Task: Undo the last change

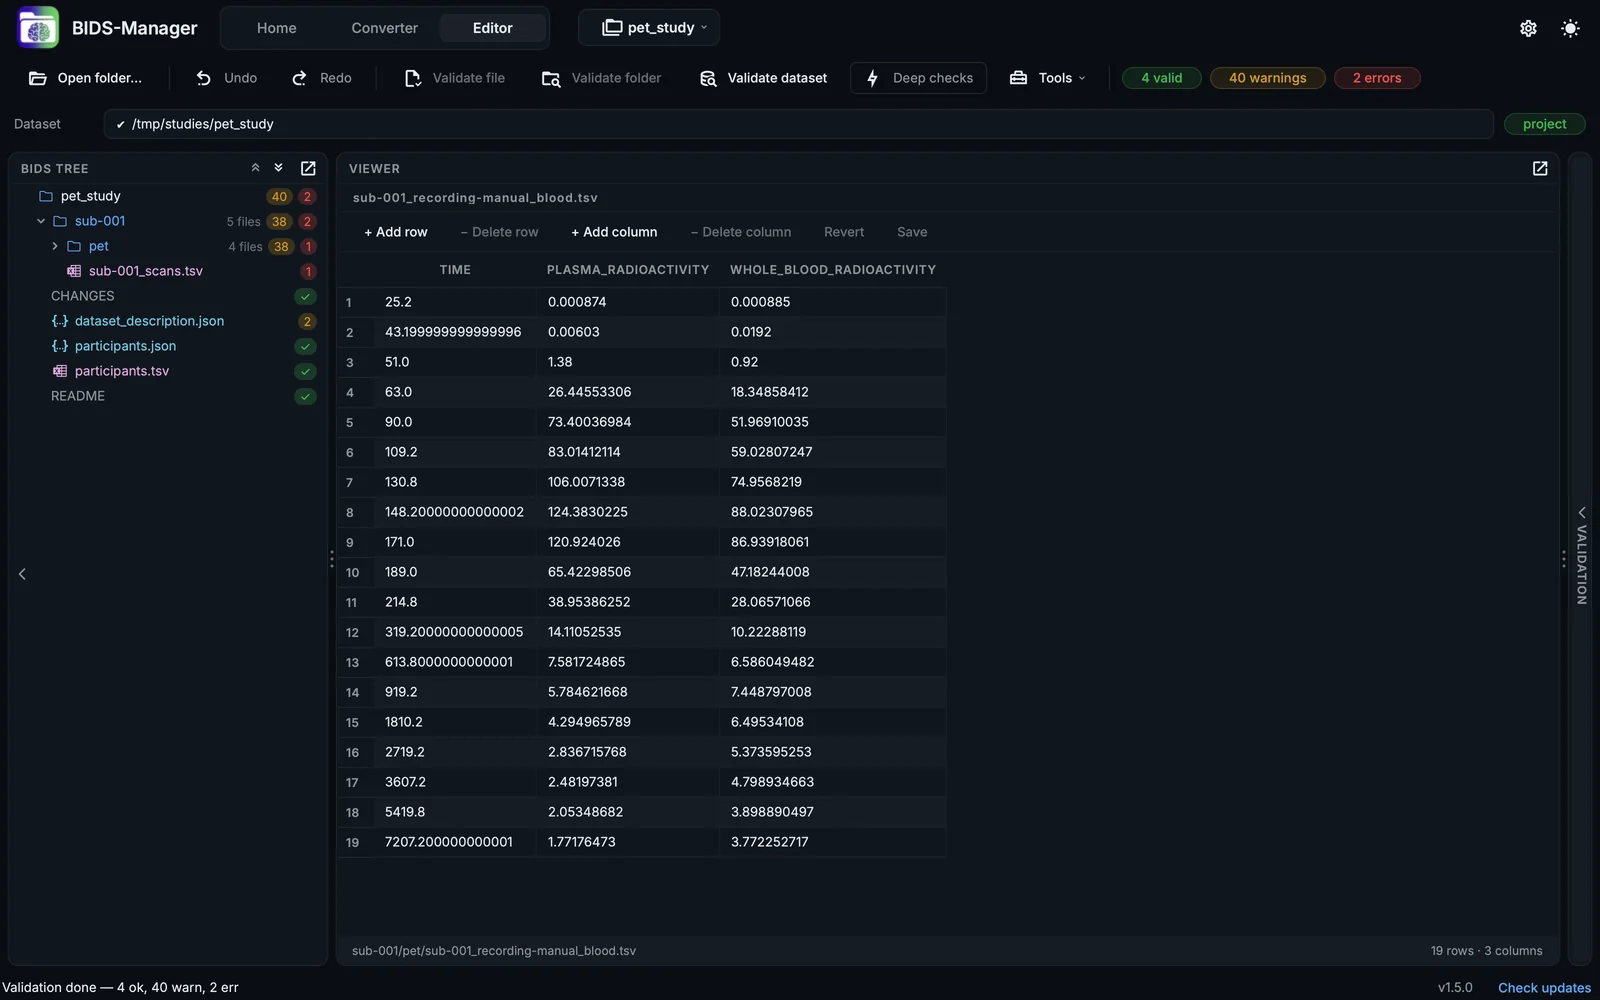Action: (226, 78)
